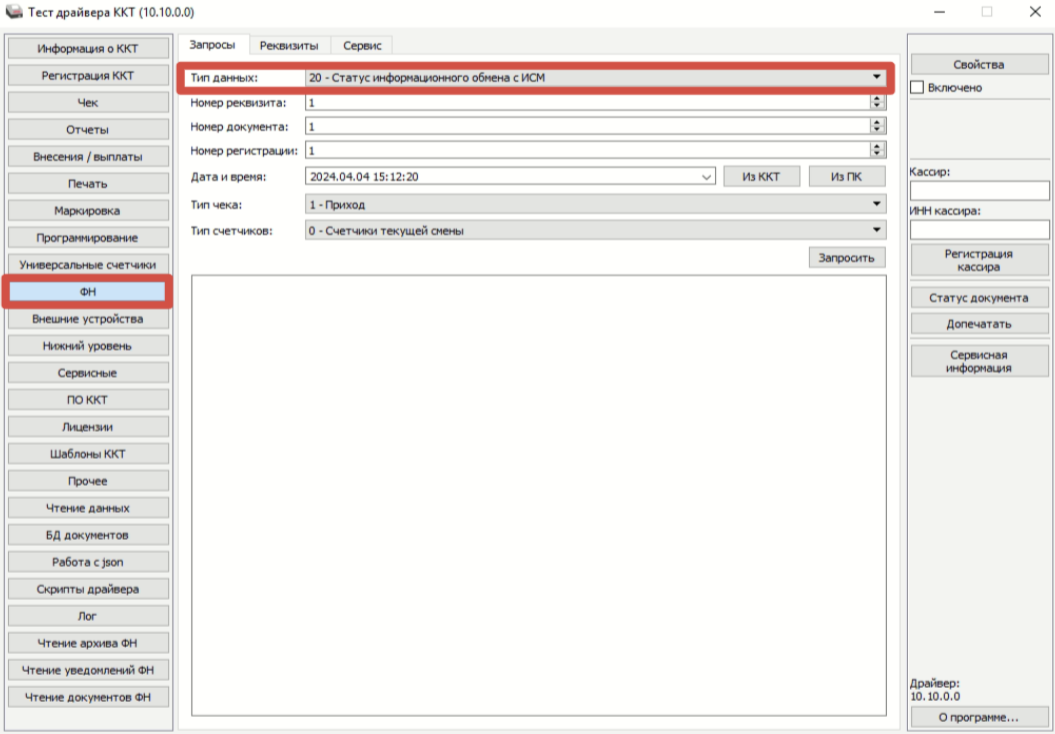Open the Маркировка section
The image size is (1055, 734).
88,211
